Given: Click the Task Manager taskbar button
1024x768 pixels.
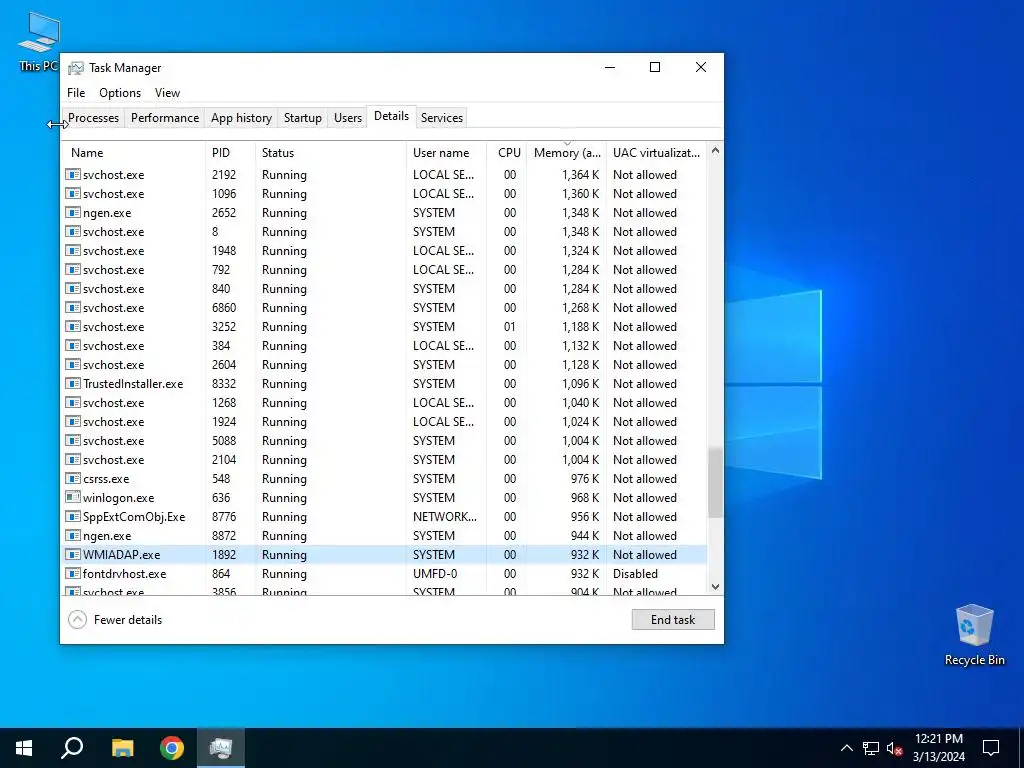Looking at the screenshot, I should click(x=221, y=748).
